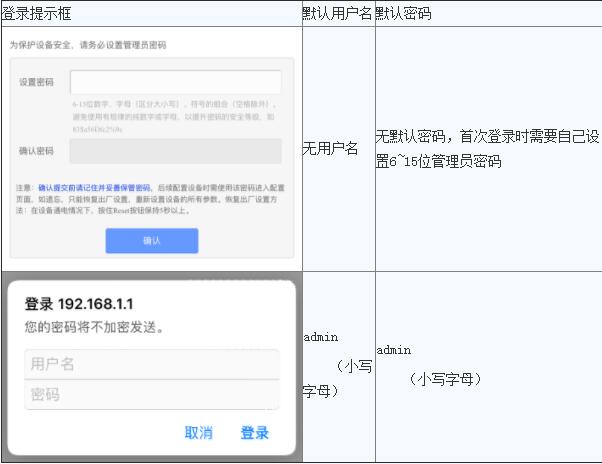602x464 pixels.
Task: Click the 登录 192.168.1.1 dialog title
Action: click(78, 304)
